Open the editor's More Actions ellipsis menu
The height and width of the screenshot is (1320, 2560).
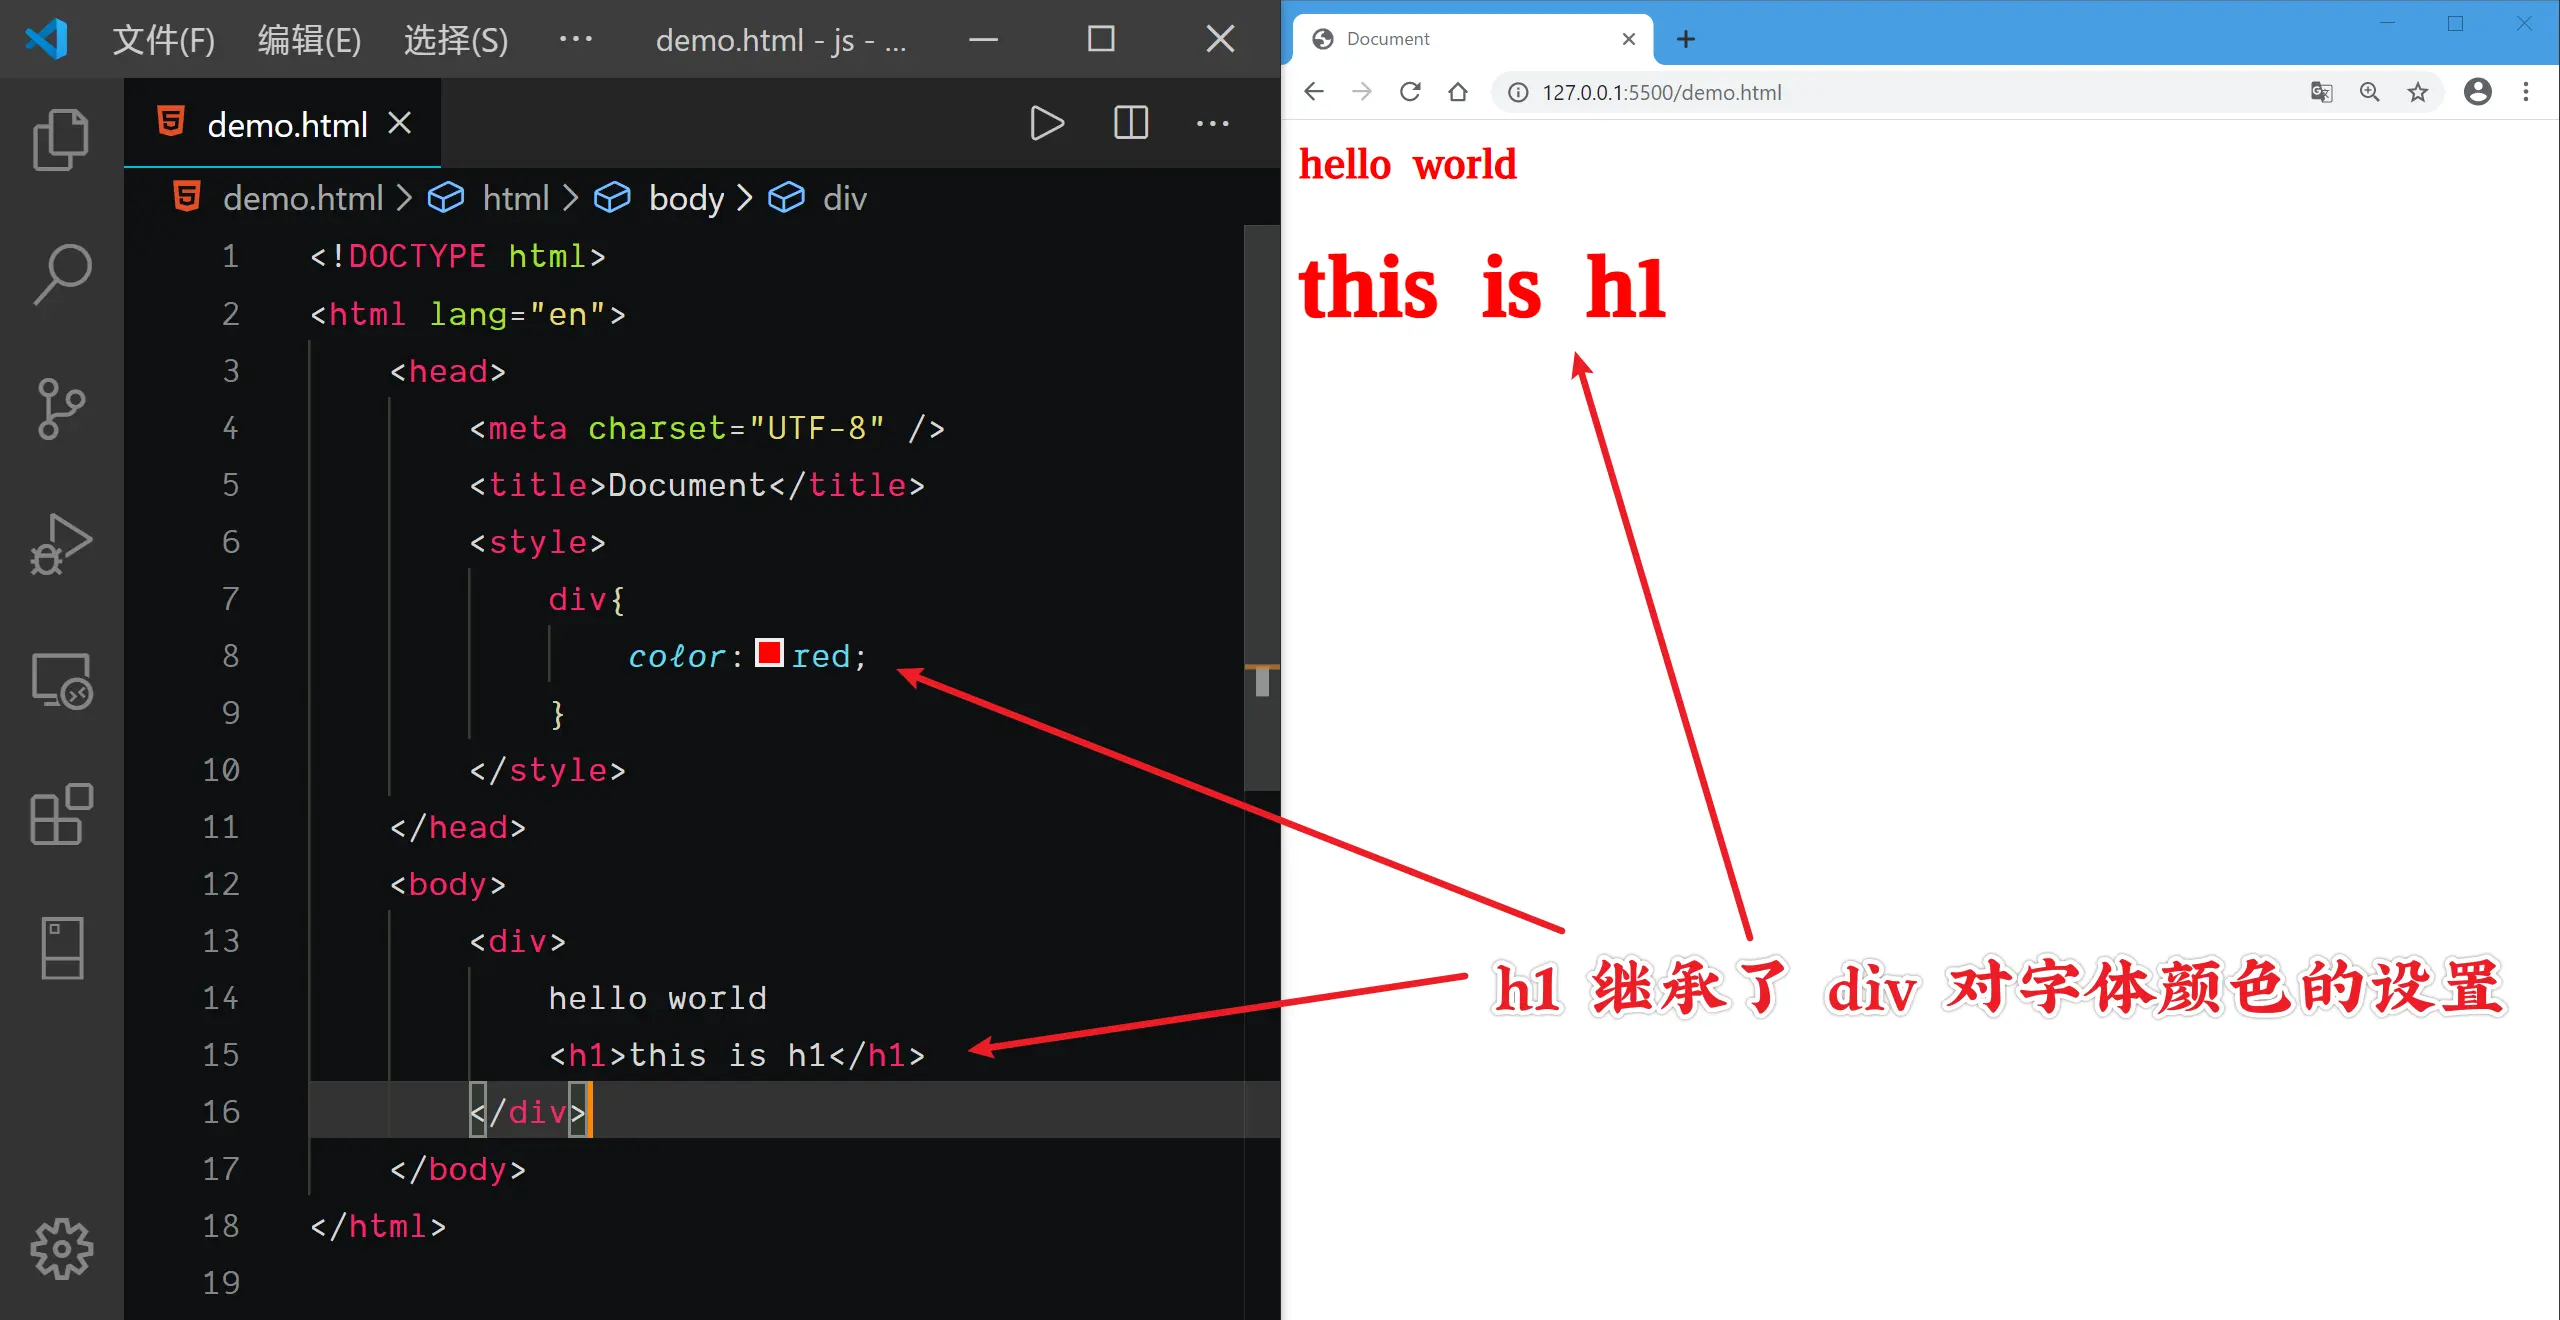(1212, 124)
